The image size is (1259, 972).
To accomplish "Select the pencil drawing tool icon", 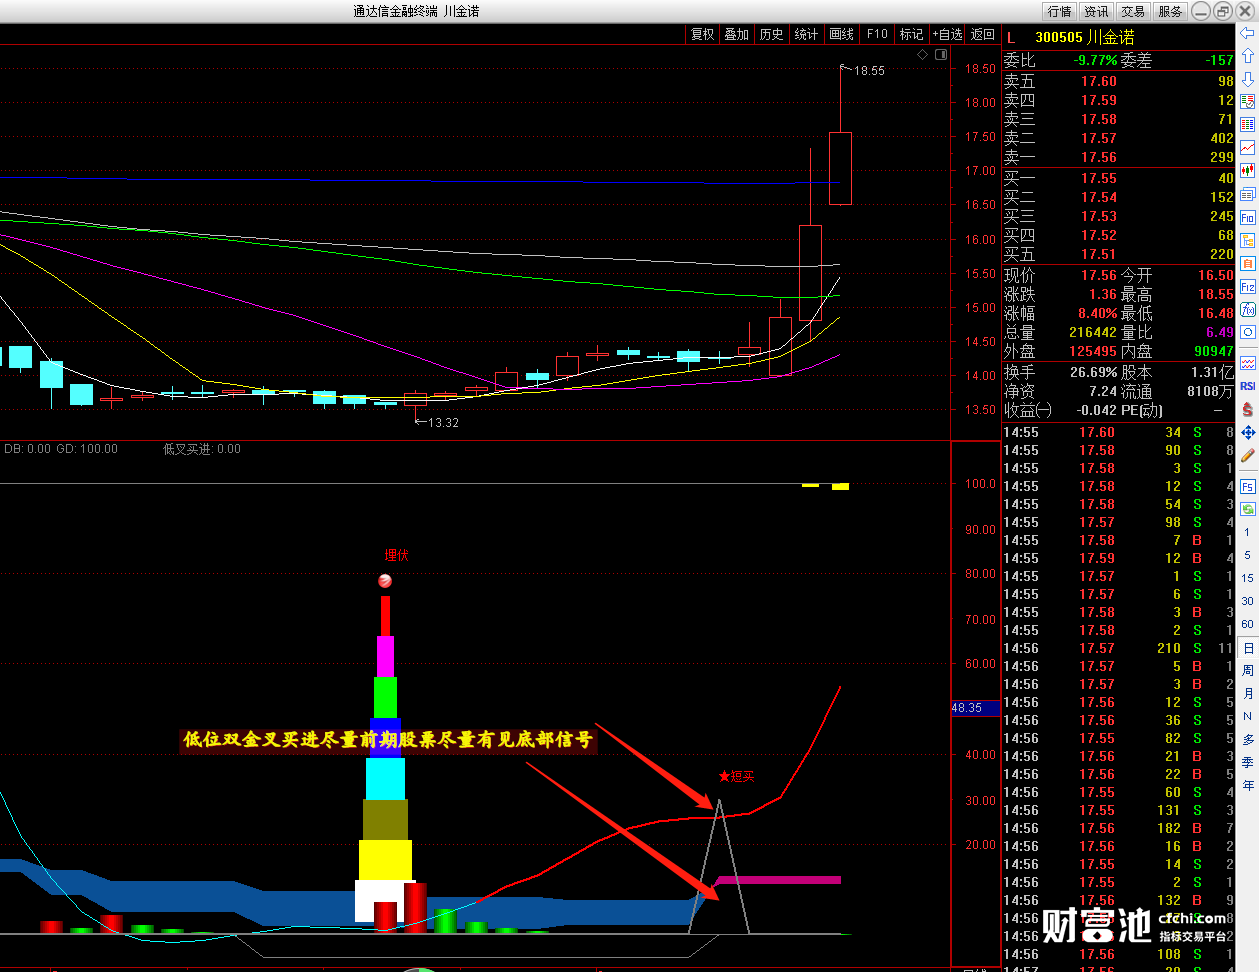I will 1248,456.
